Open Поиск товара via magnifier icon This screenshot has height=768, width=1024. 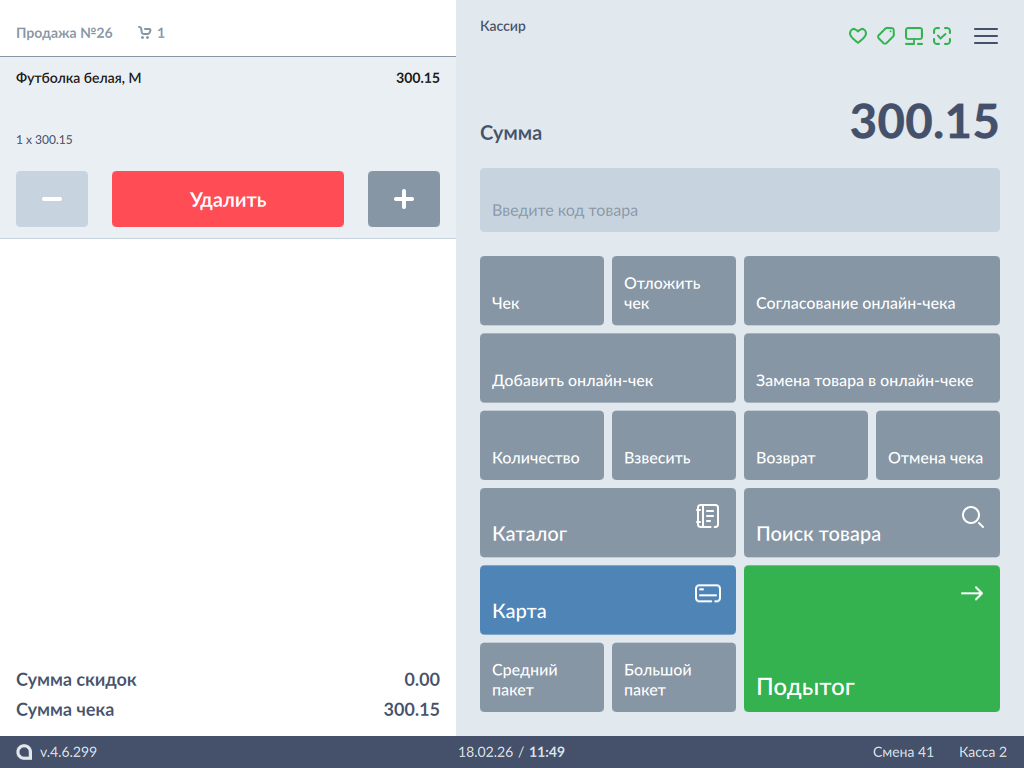[x=972, y=517]
